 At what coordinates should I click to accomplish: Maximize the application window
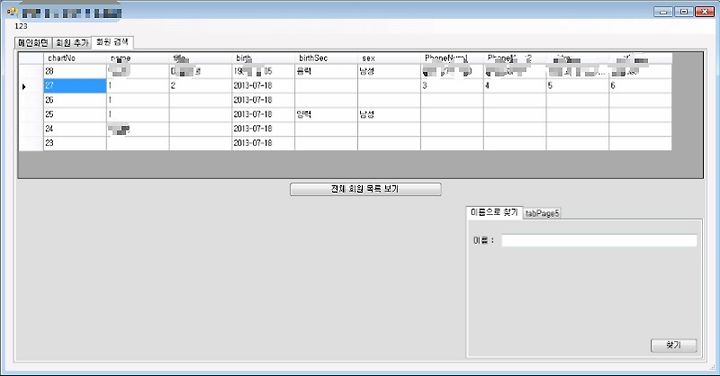point(684,12)
